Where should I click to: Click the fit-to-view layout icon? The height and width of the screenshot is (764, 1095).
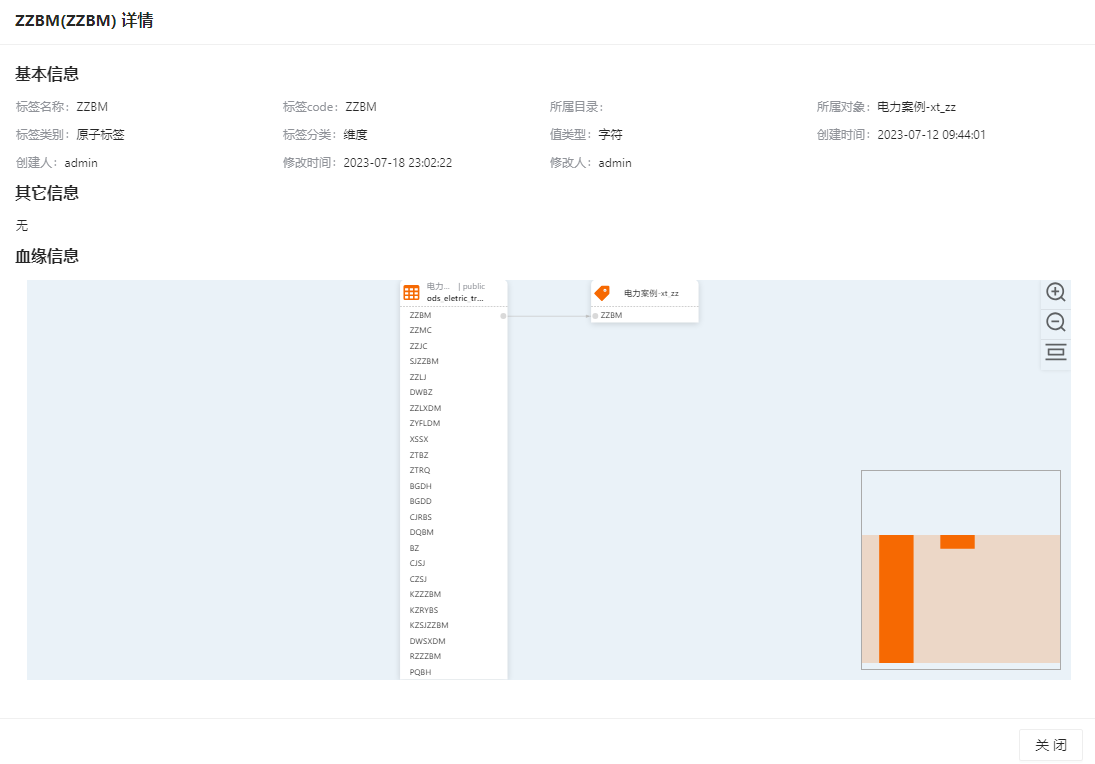pos(1055,352)
